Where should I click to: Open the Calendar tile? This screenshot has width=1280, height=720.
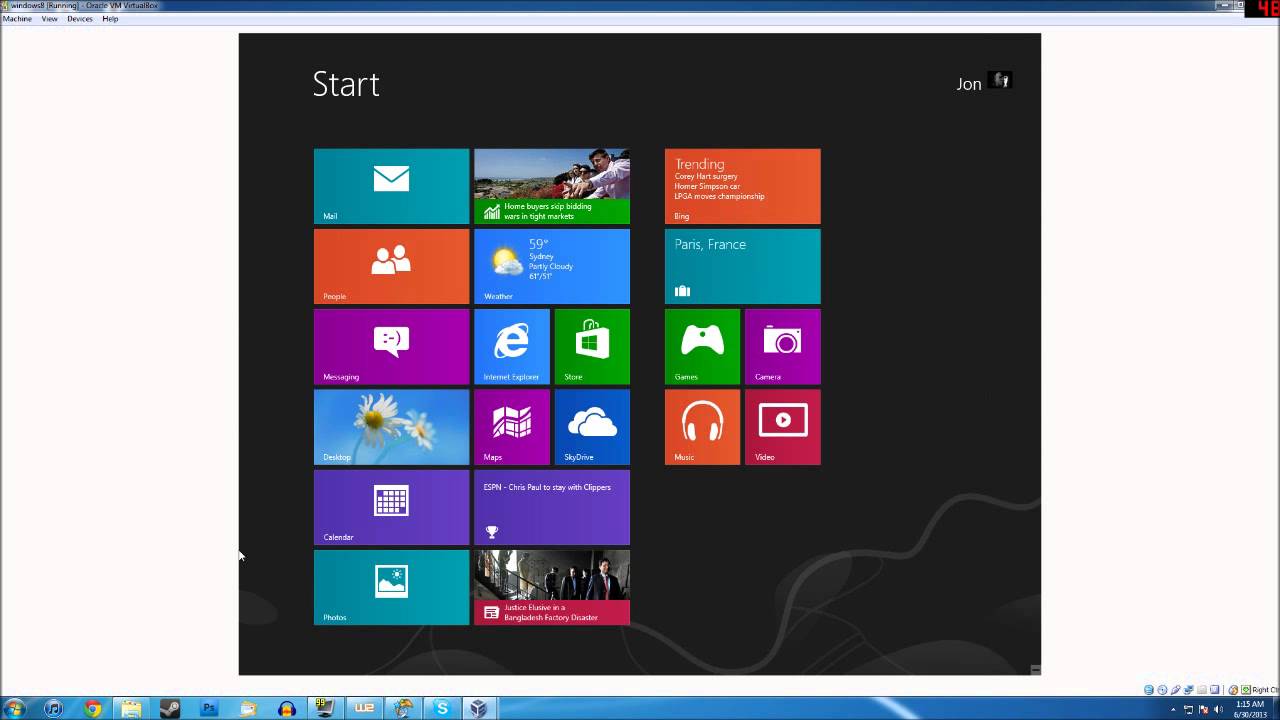(391, 507)
